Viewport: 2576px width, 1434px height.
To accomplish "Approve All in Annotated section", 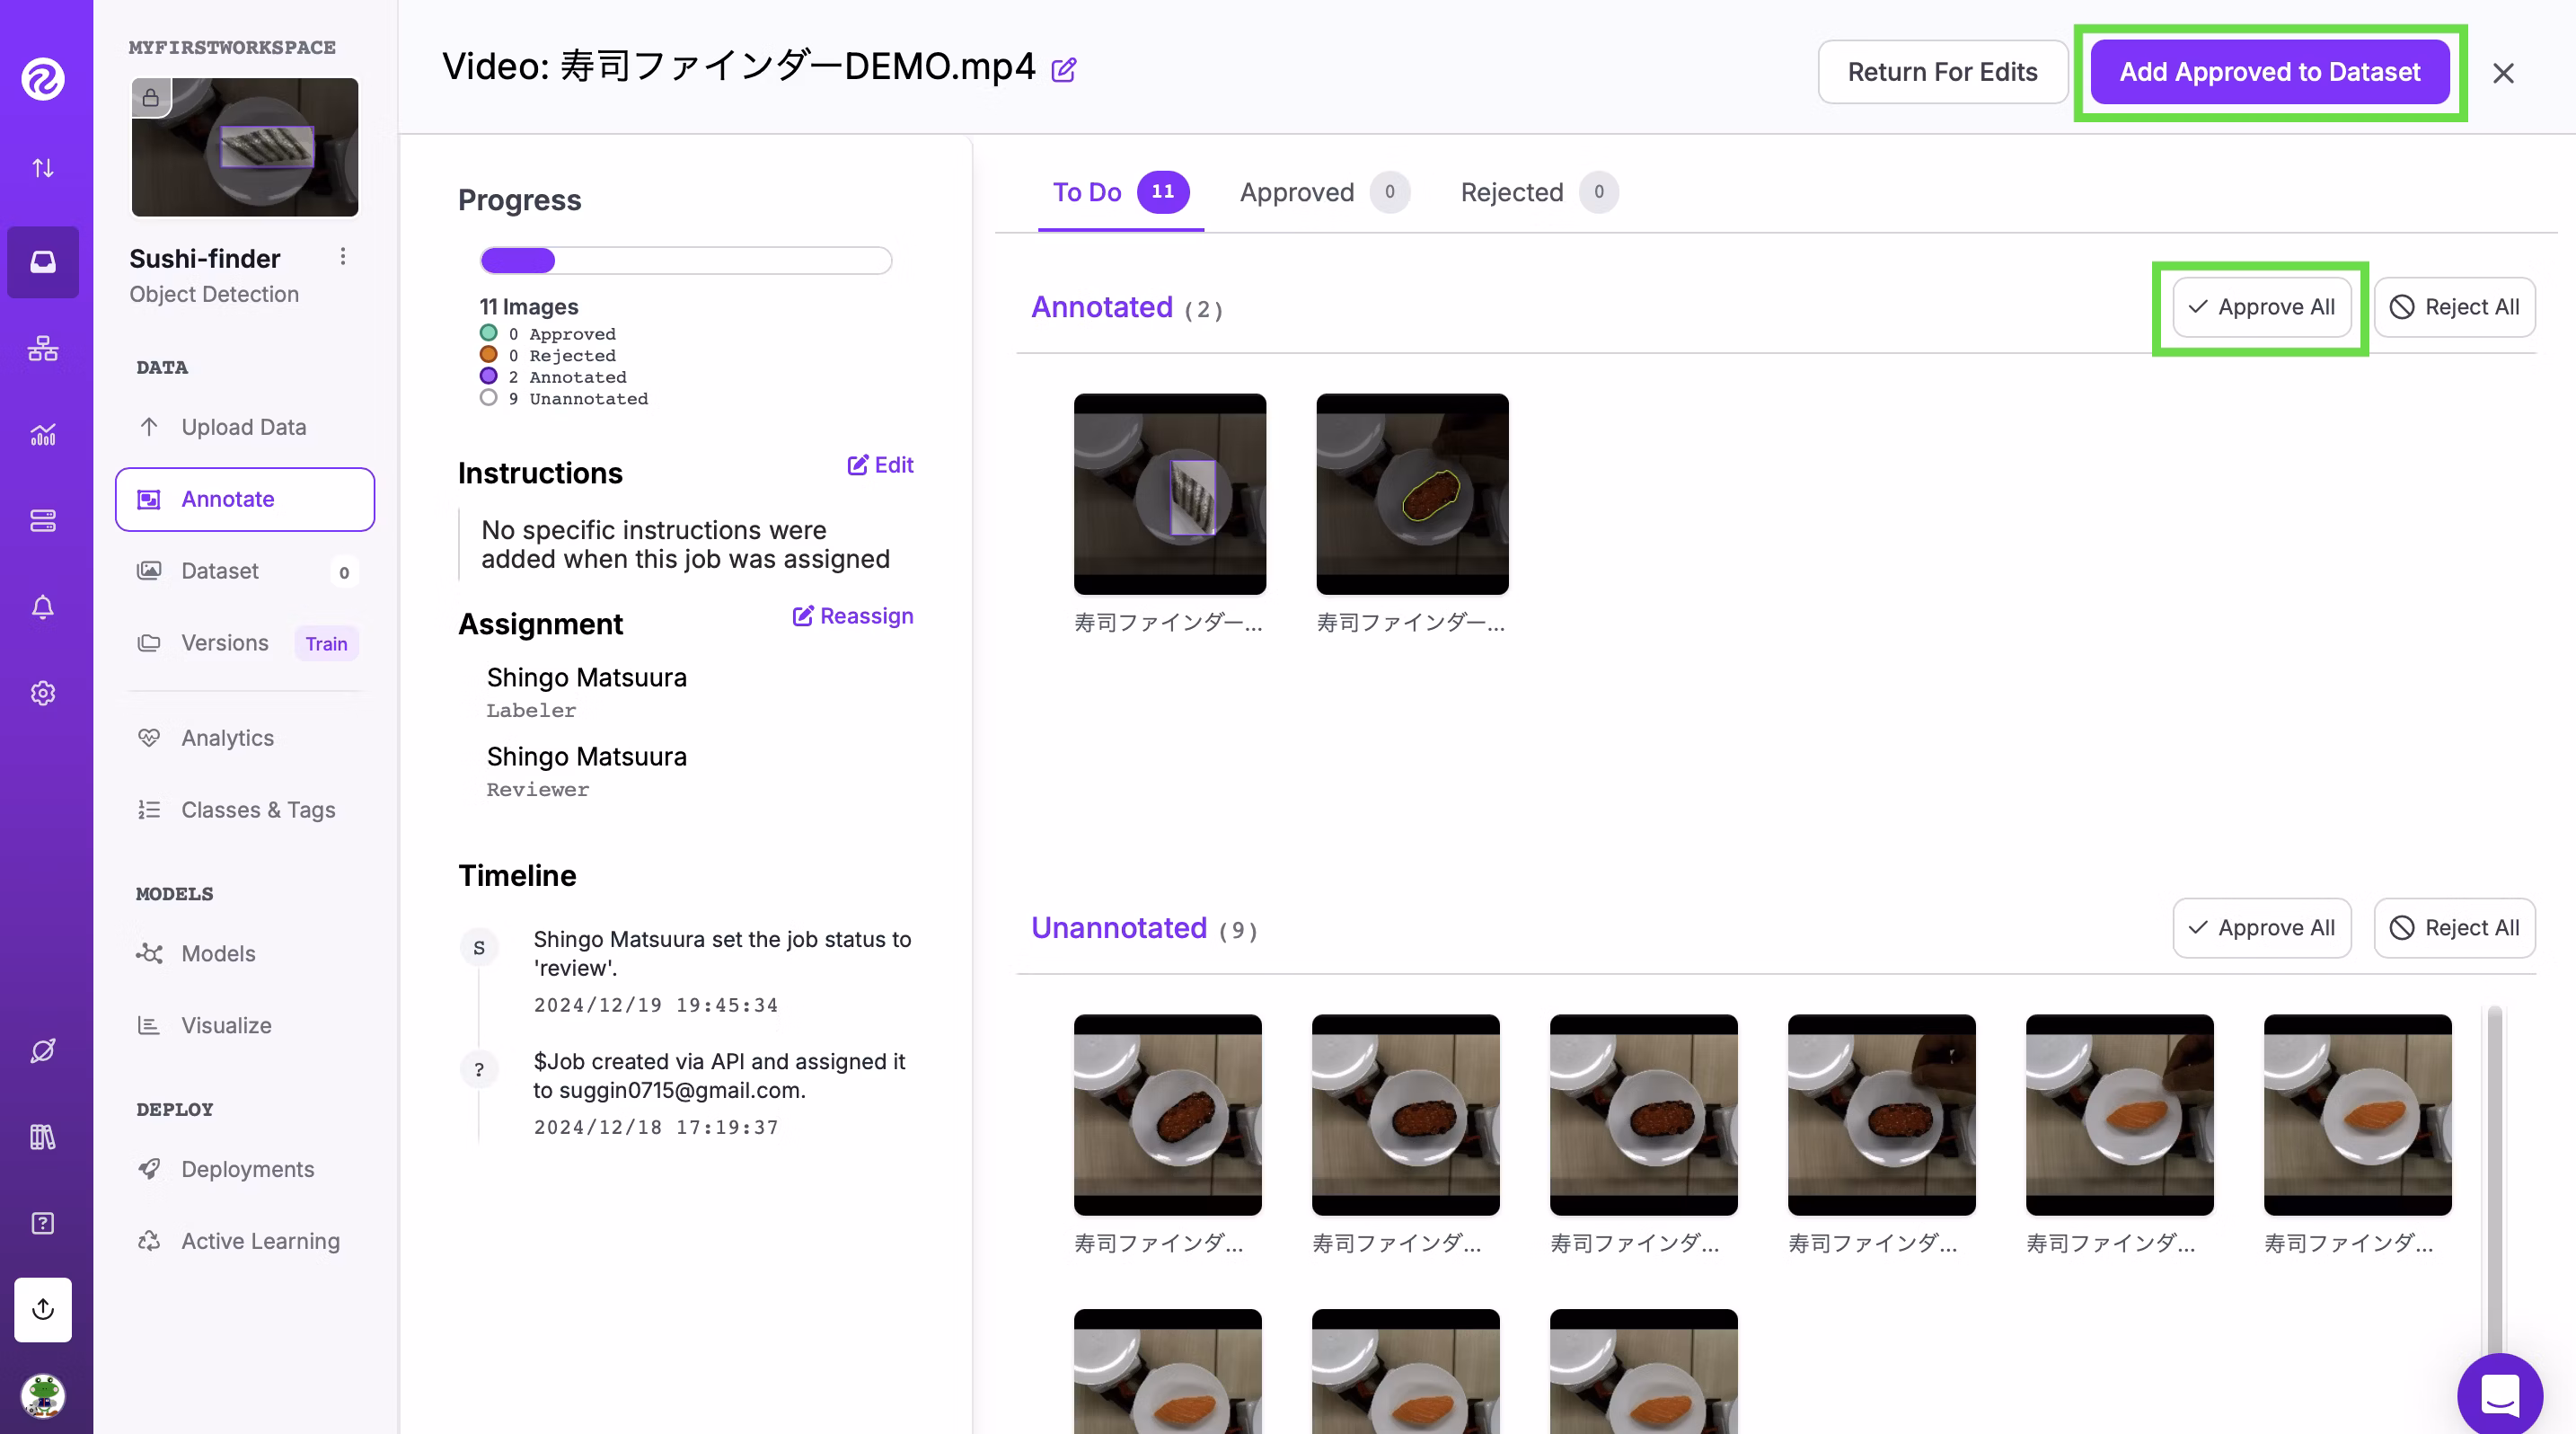I will click(x=2261, y=307).
